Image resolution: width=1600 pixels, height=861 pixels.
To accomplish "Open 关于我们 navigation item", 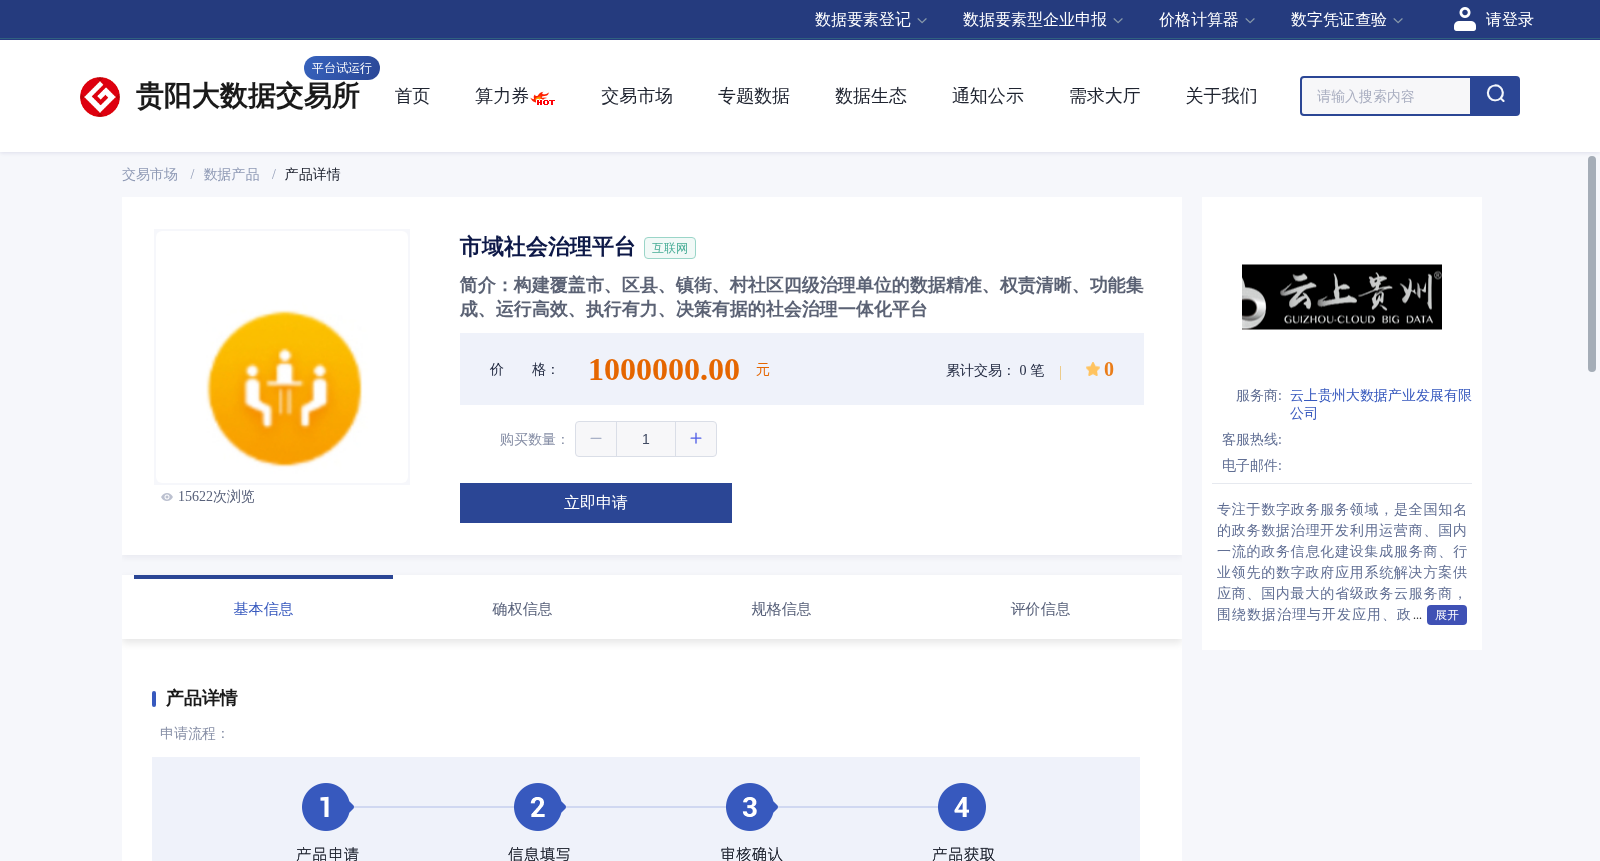I will pyautogui.click(x=1222, y=96).
